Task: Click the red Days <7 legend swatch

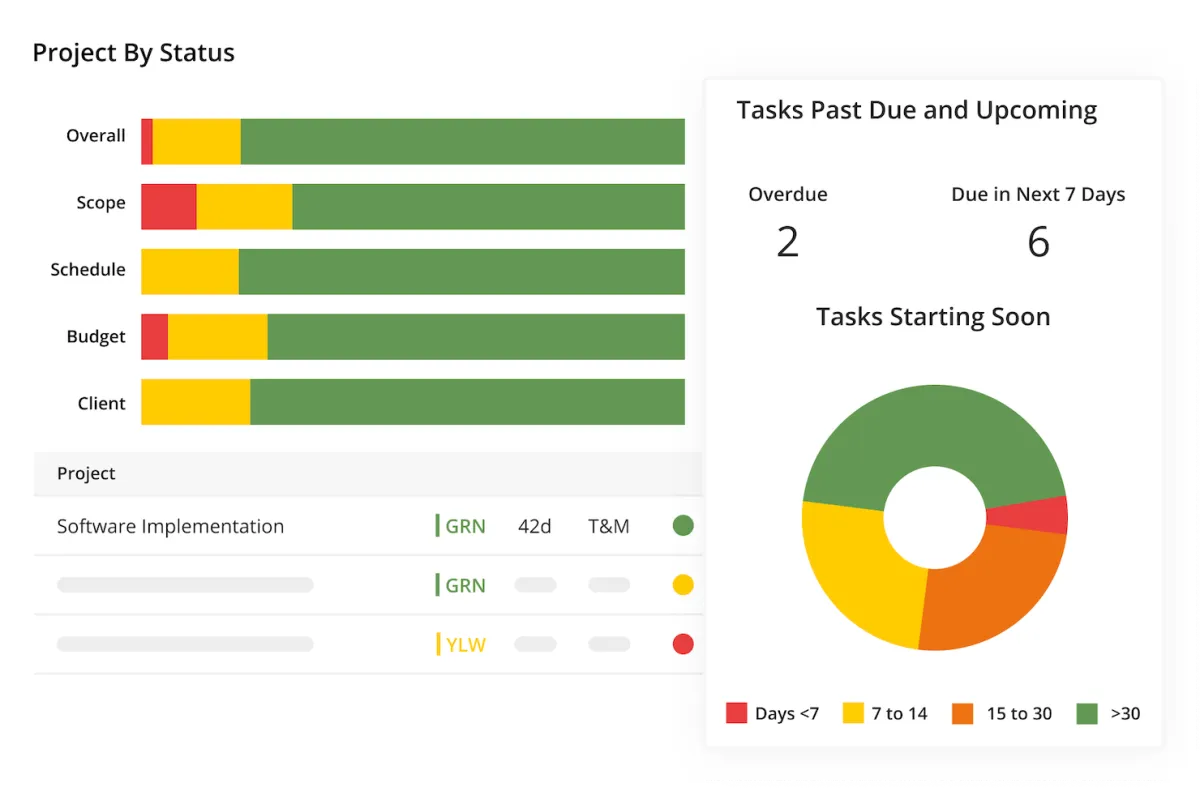Action: tap(736, 713)
